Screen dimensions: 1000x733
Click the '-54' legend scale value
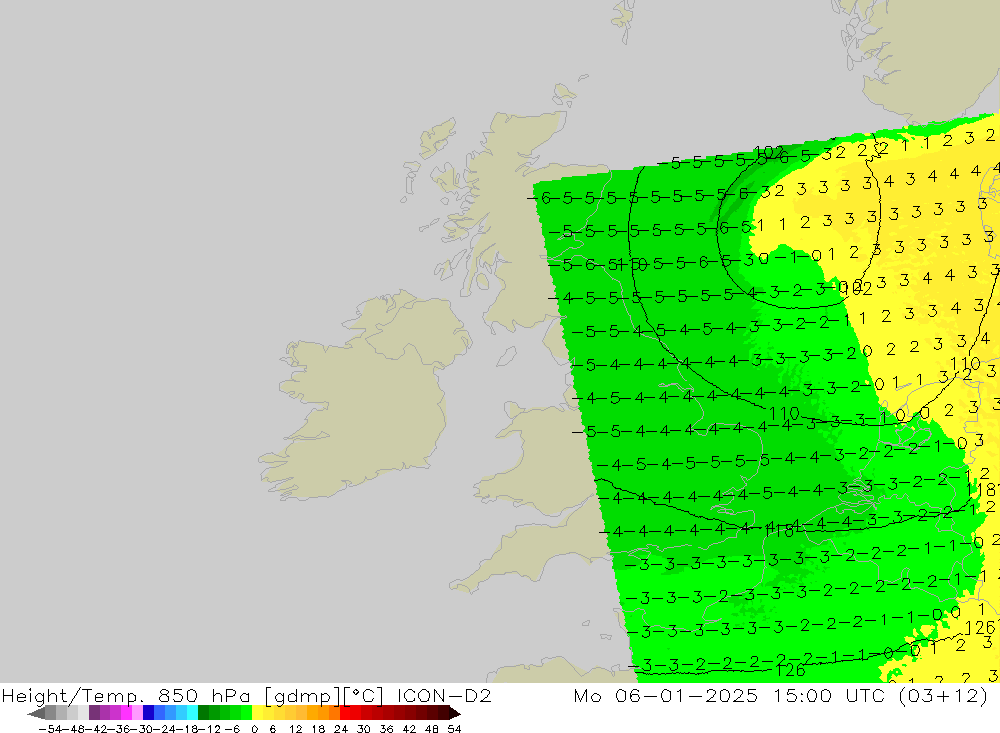coord(50,729)
